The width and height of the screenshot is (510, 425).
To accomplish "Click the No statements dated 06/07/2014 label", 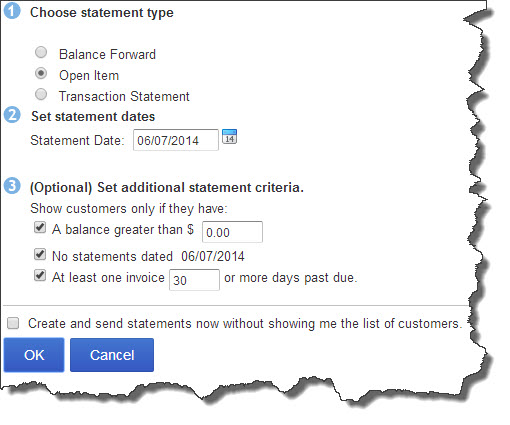I will 148,256.
